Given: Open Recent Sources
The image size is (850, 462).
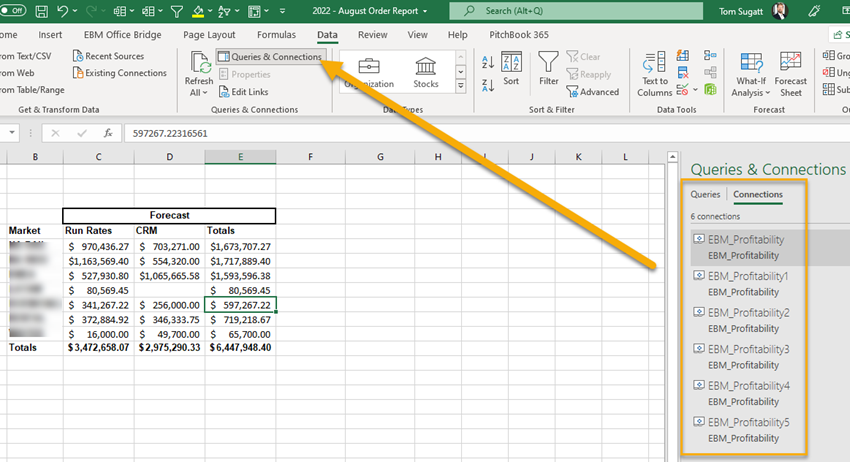Looking at the screenshot, I should click(x=108, y=56).
